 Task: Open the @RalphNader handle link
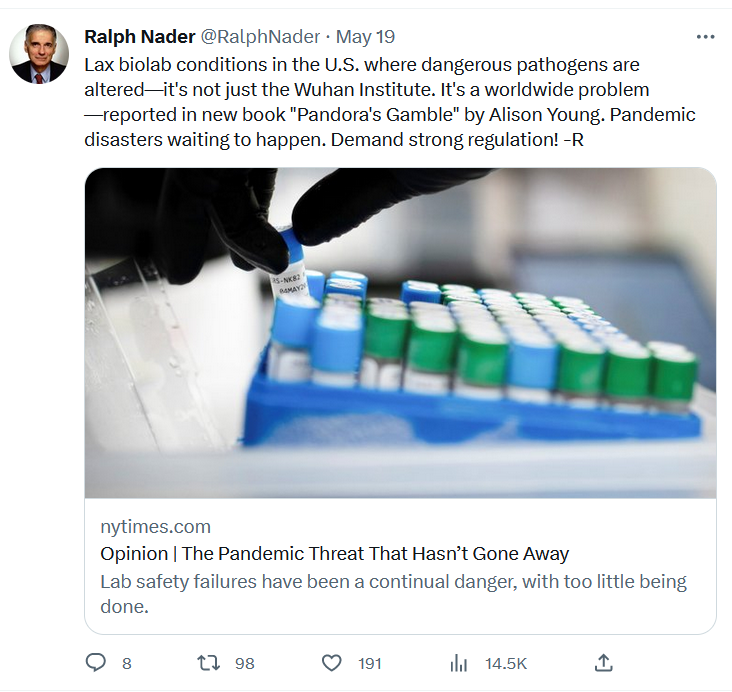point(260,37)
